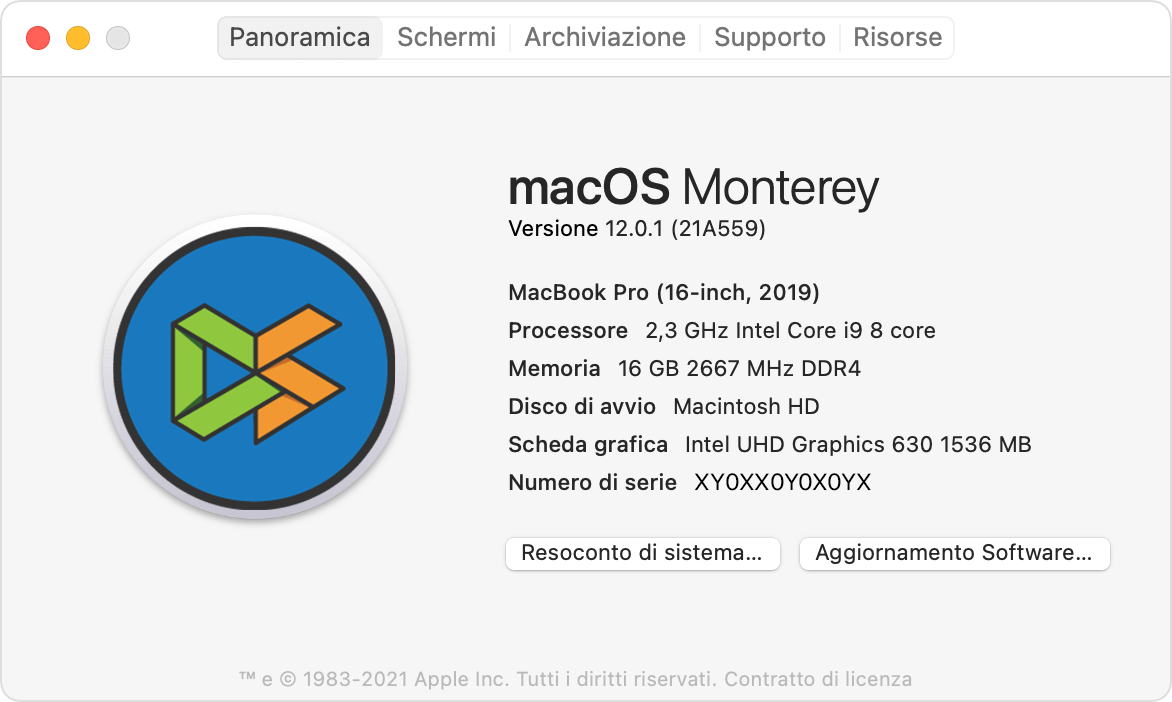Open the Contratto di licenza link
Viewport: 1172px width, 702px height.
pyautogui.click(x=818, y=680)
